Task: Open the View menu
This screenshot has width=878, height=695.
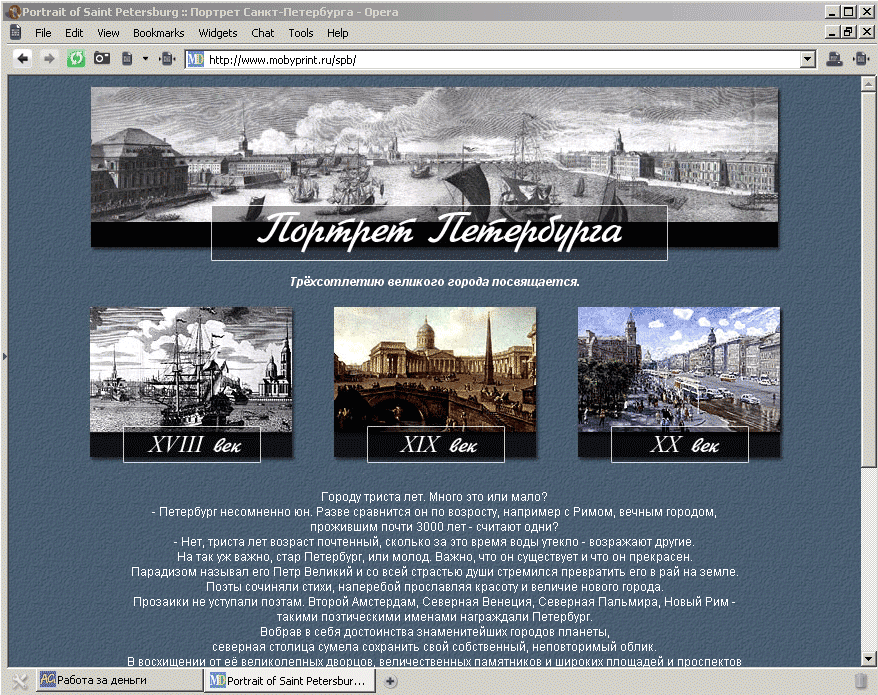Action: click(x=108, y=33)
